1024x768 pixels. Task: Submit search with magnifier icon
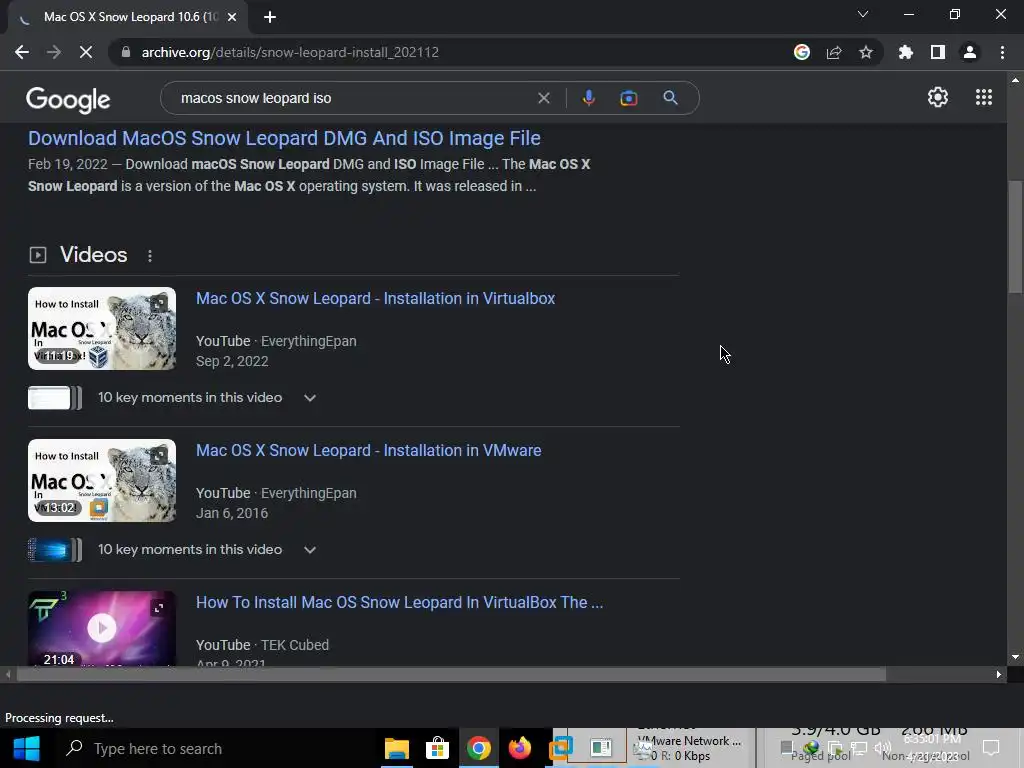coord(670,98)
